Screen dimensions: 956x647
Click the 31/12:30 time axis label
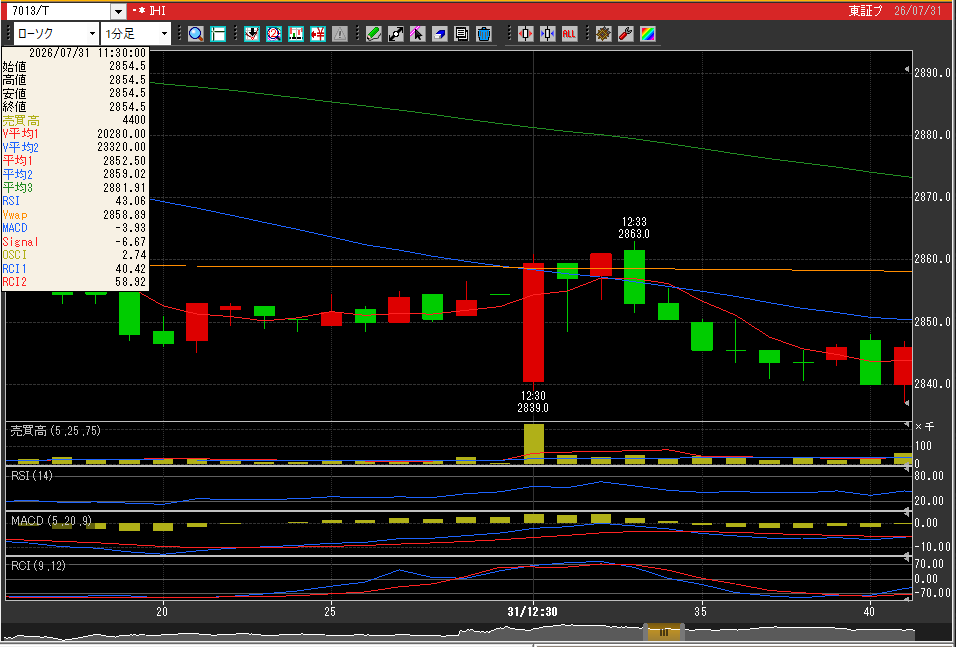point(530,611)
